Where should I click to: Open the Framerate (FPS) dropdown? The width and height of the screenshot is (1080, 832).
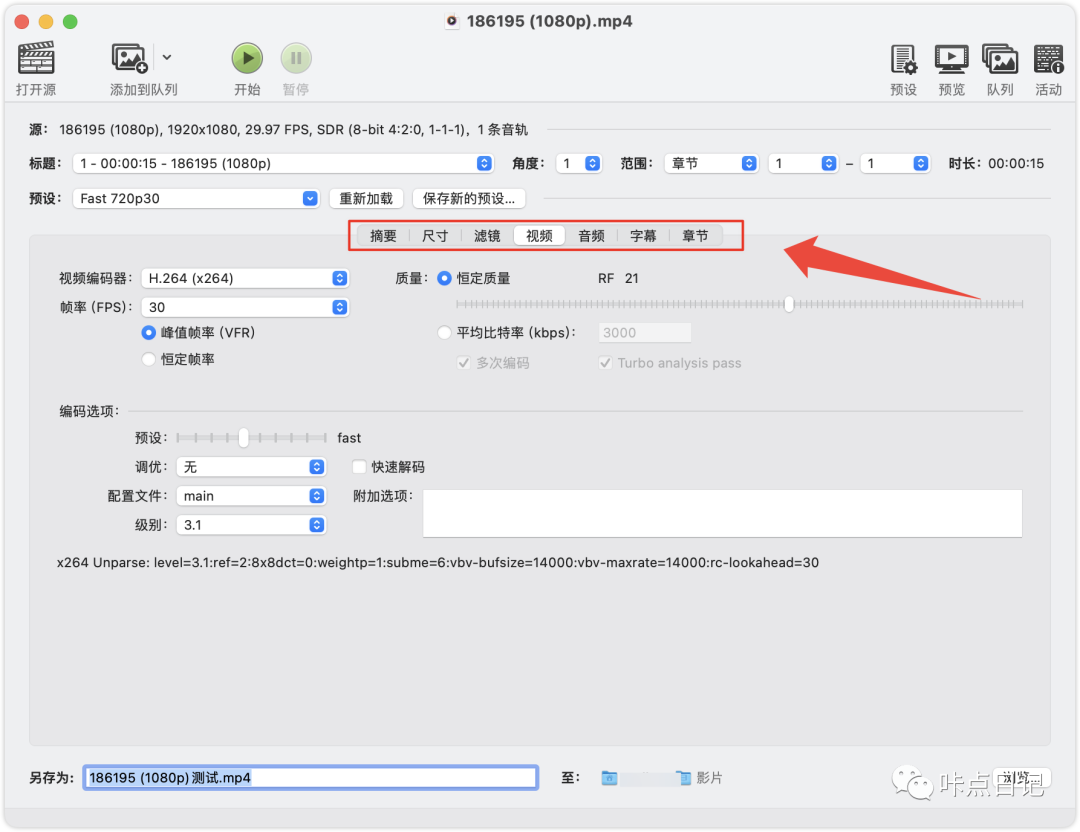pos(244,308)
